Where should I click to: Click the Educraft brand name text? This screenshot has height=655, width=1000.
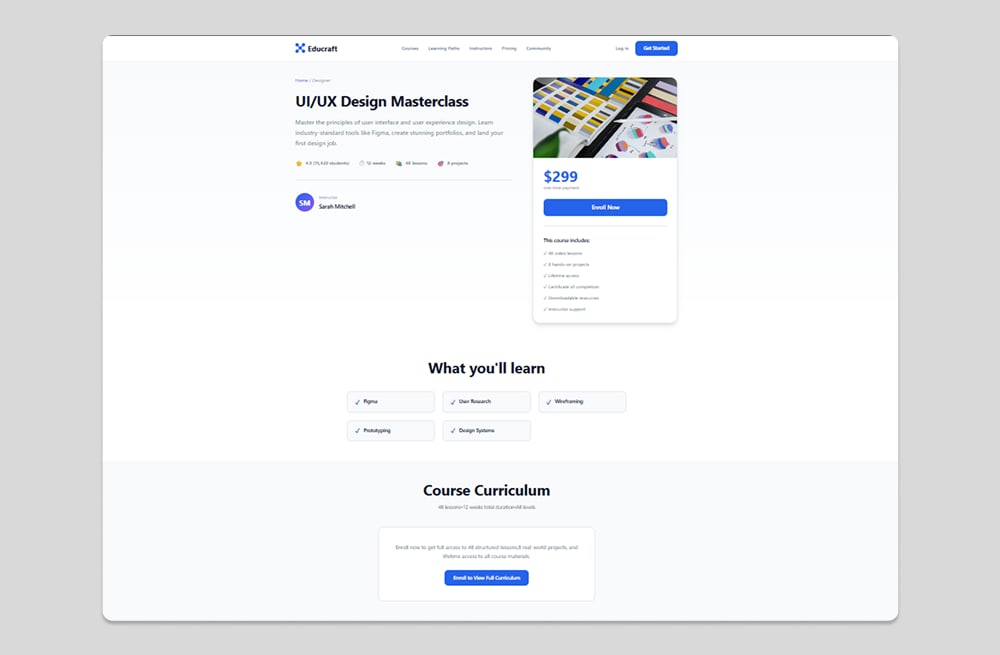coord(323,48)
